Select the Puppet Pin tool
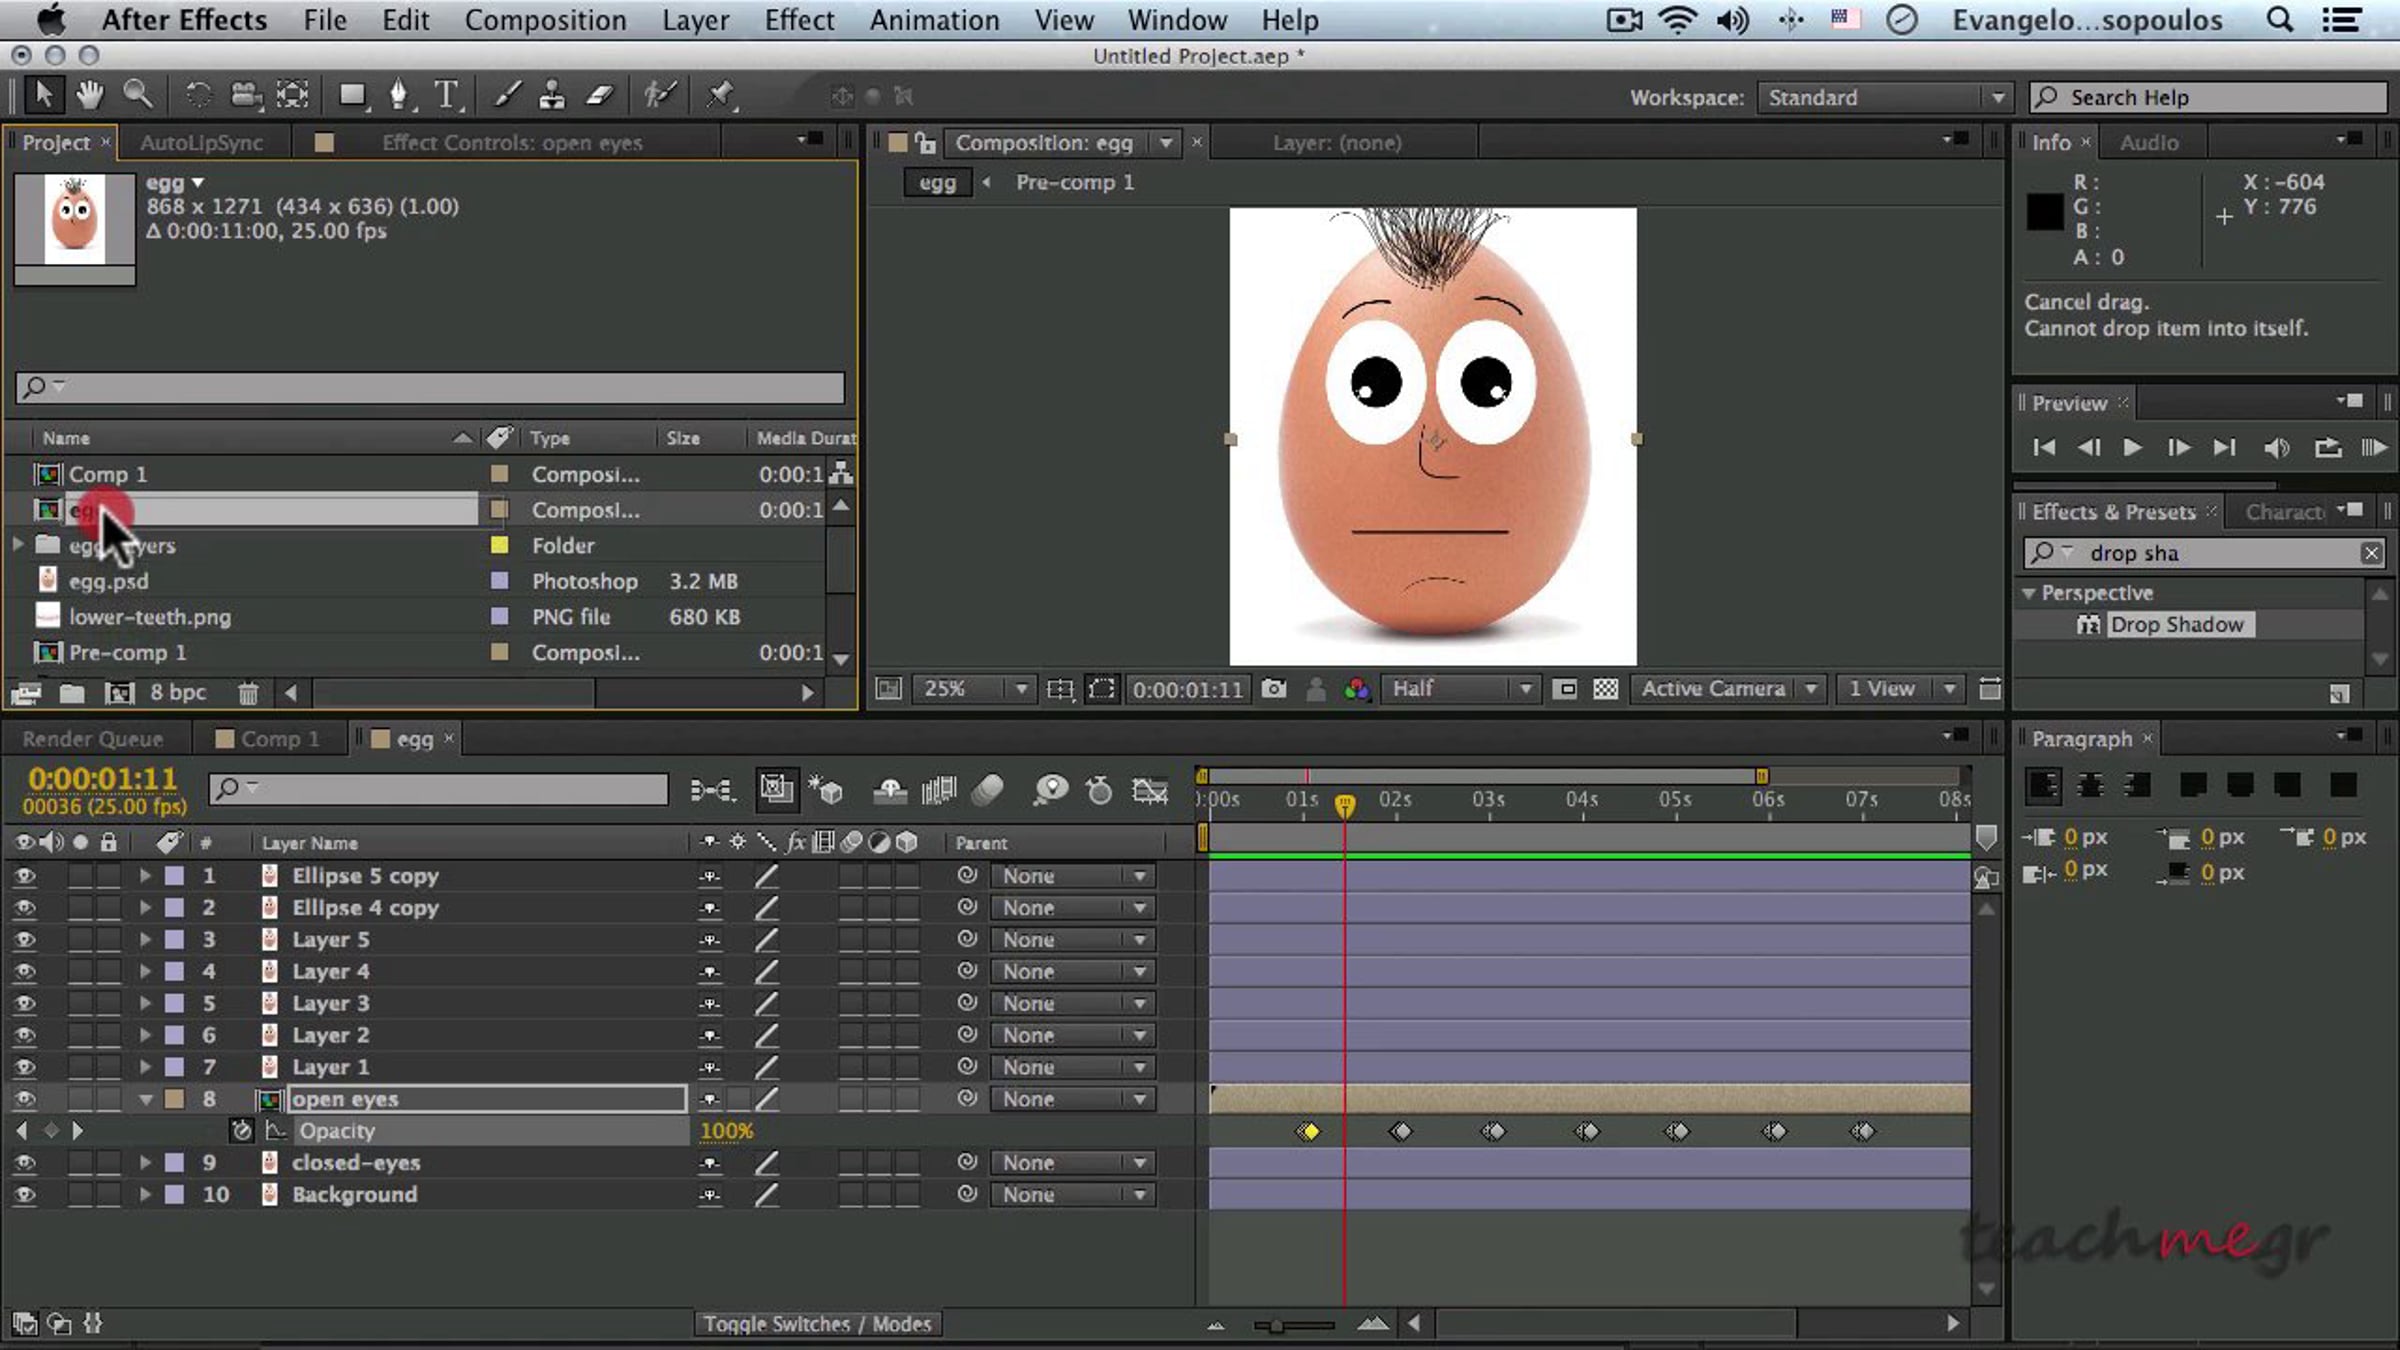The height and width of the screenshot is (1350, 2400). point(719,95)
